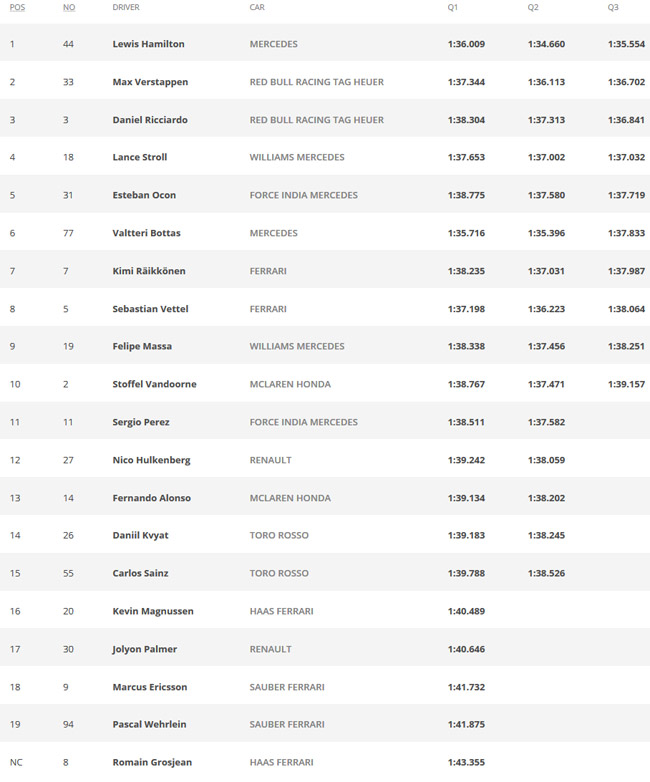This screenshot has height=782, width=650.
Task: Select Fernando Alonso driver name
Action: [151, 498]
